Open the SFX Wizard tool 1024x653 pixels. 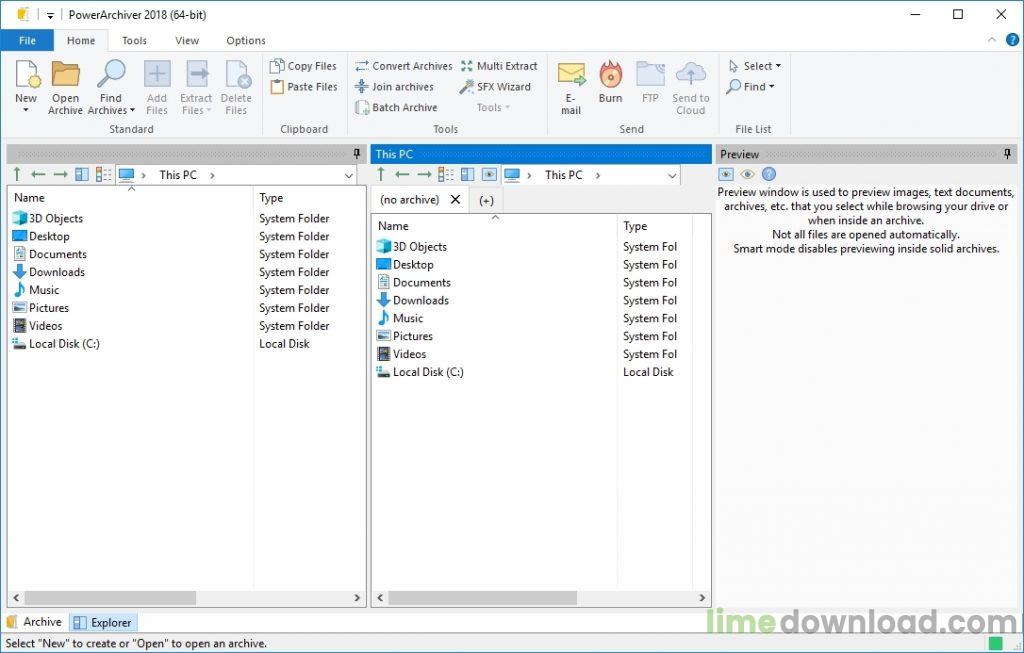[496, 87]
